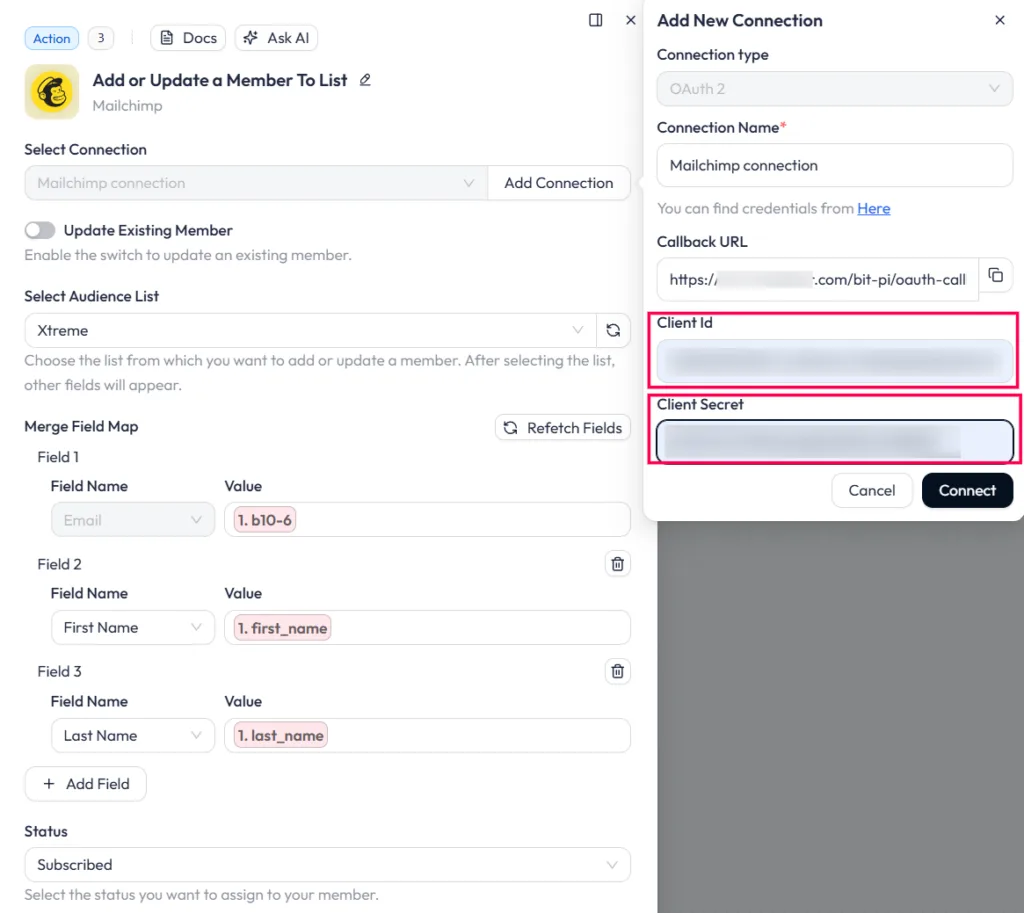Open the Select Connection dropdown
The image size is (1024, 913).
point(256,183)
